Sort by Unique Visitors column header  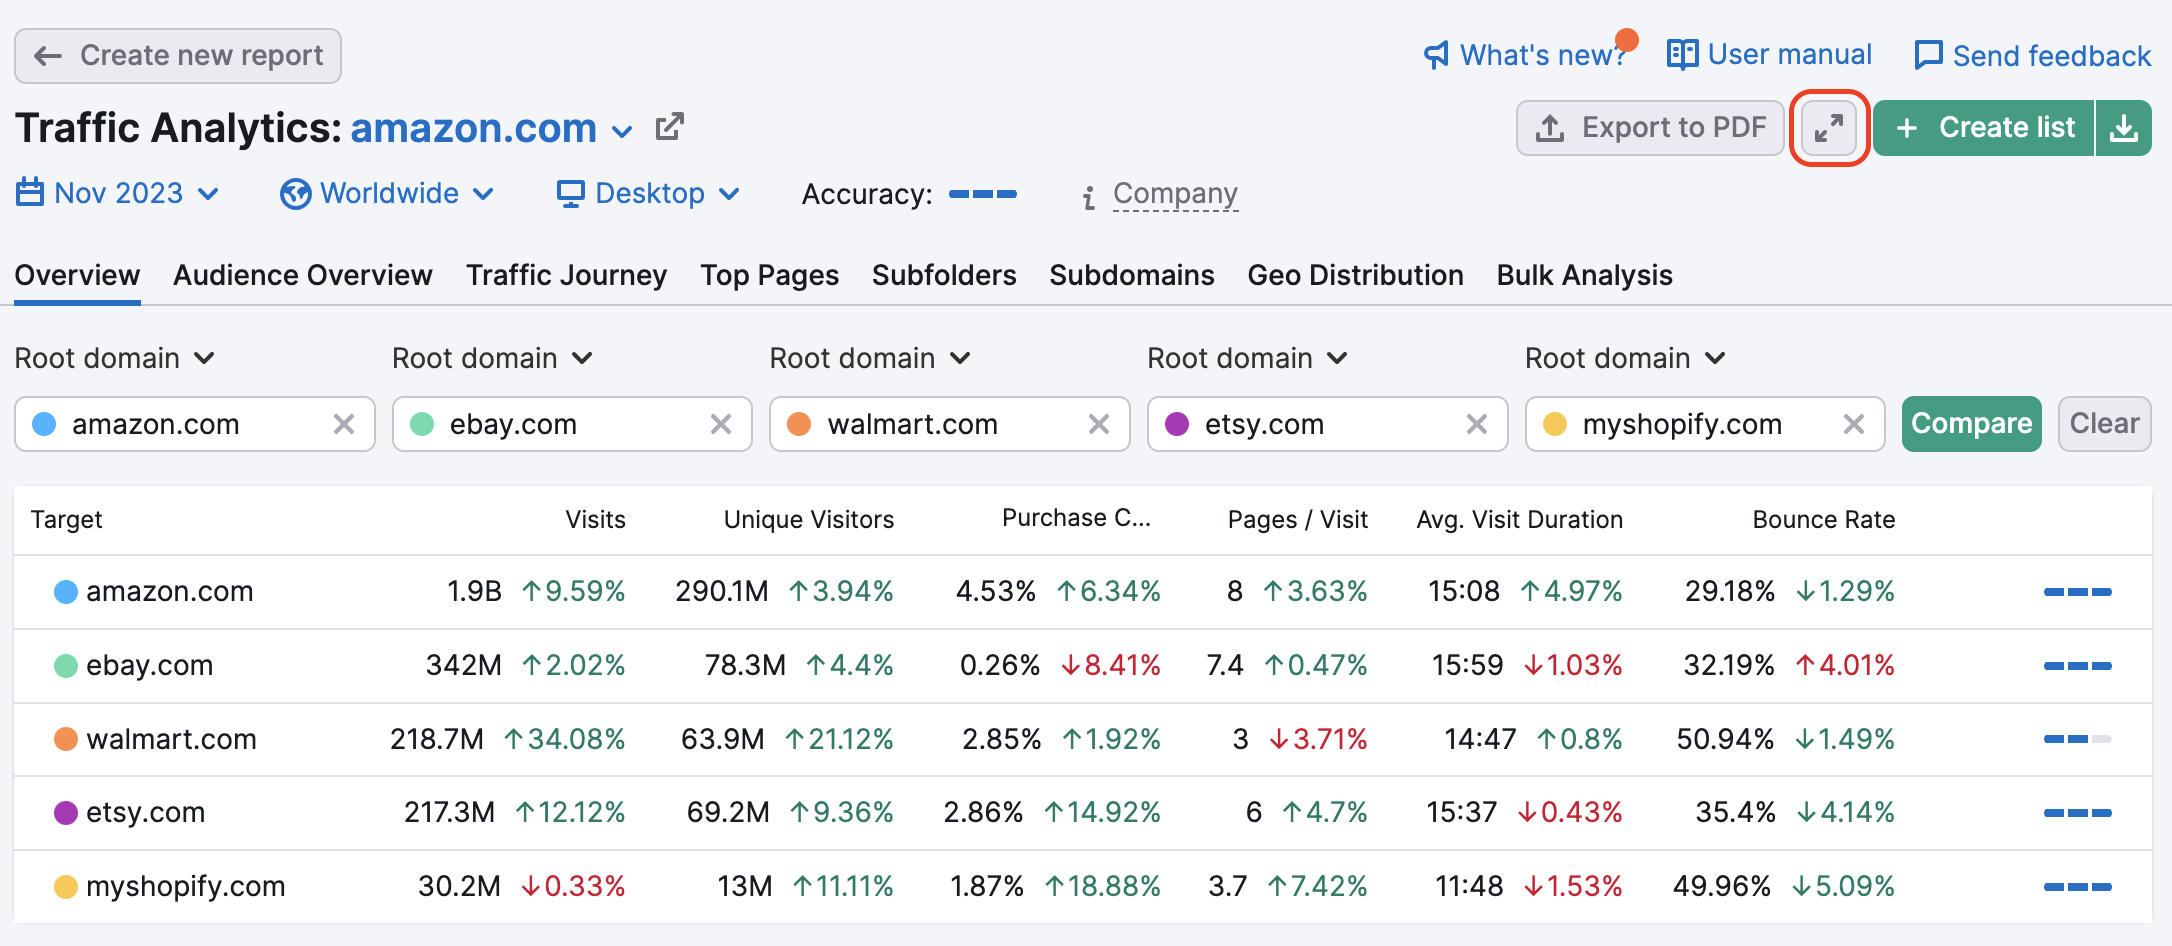click(809, 519)
